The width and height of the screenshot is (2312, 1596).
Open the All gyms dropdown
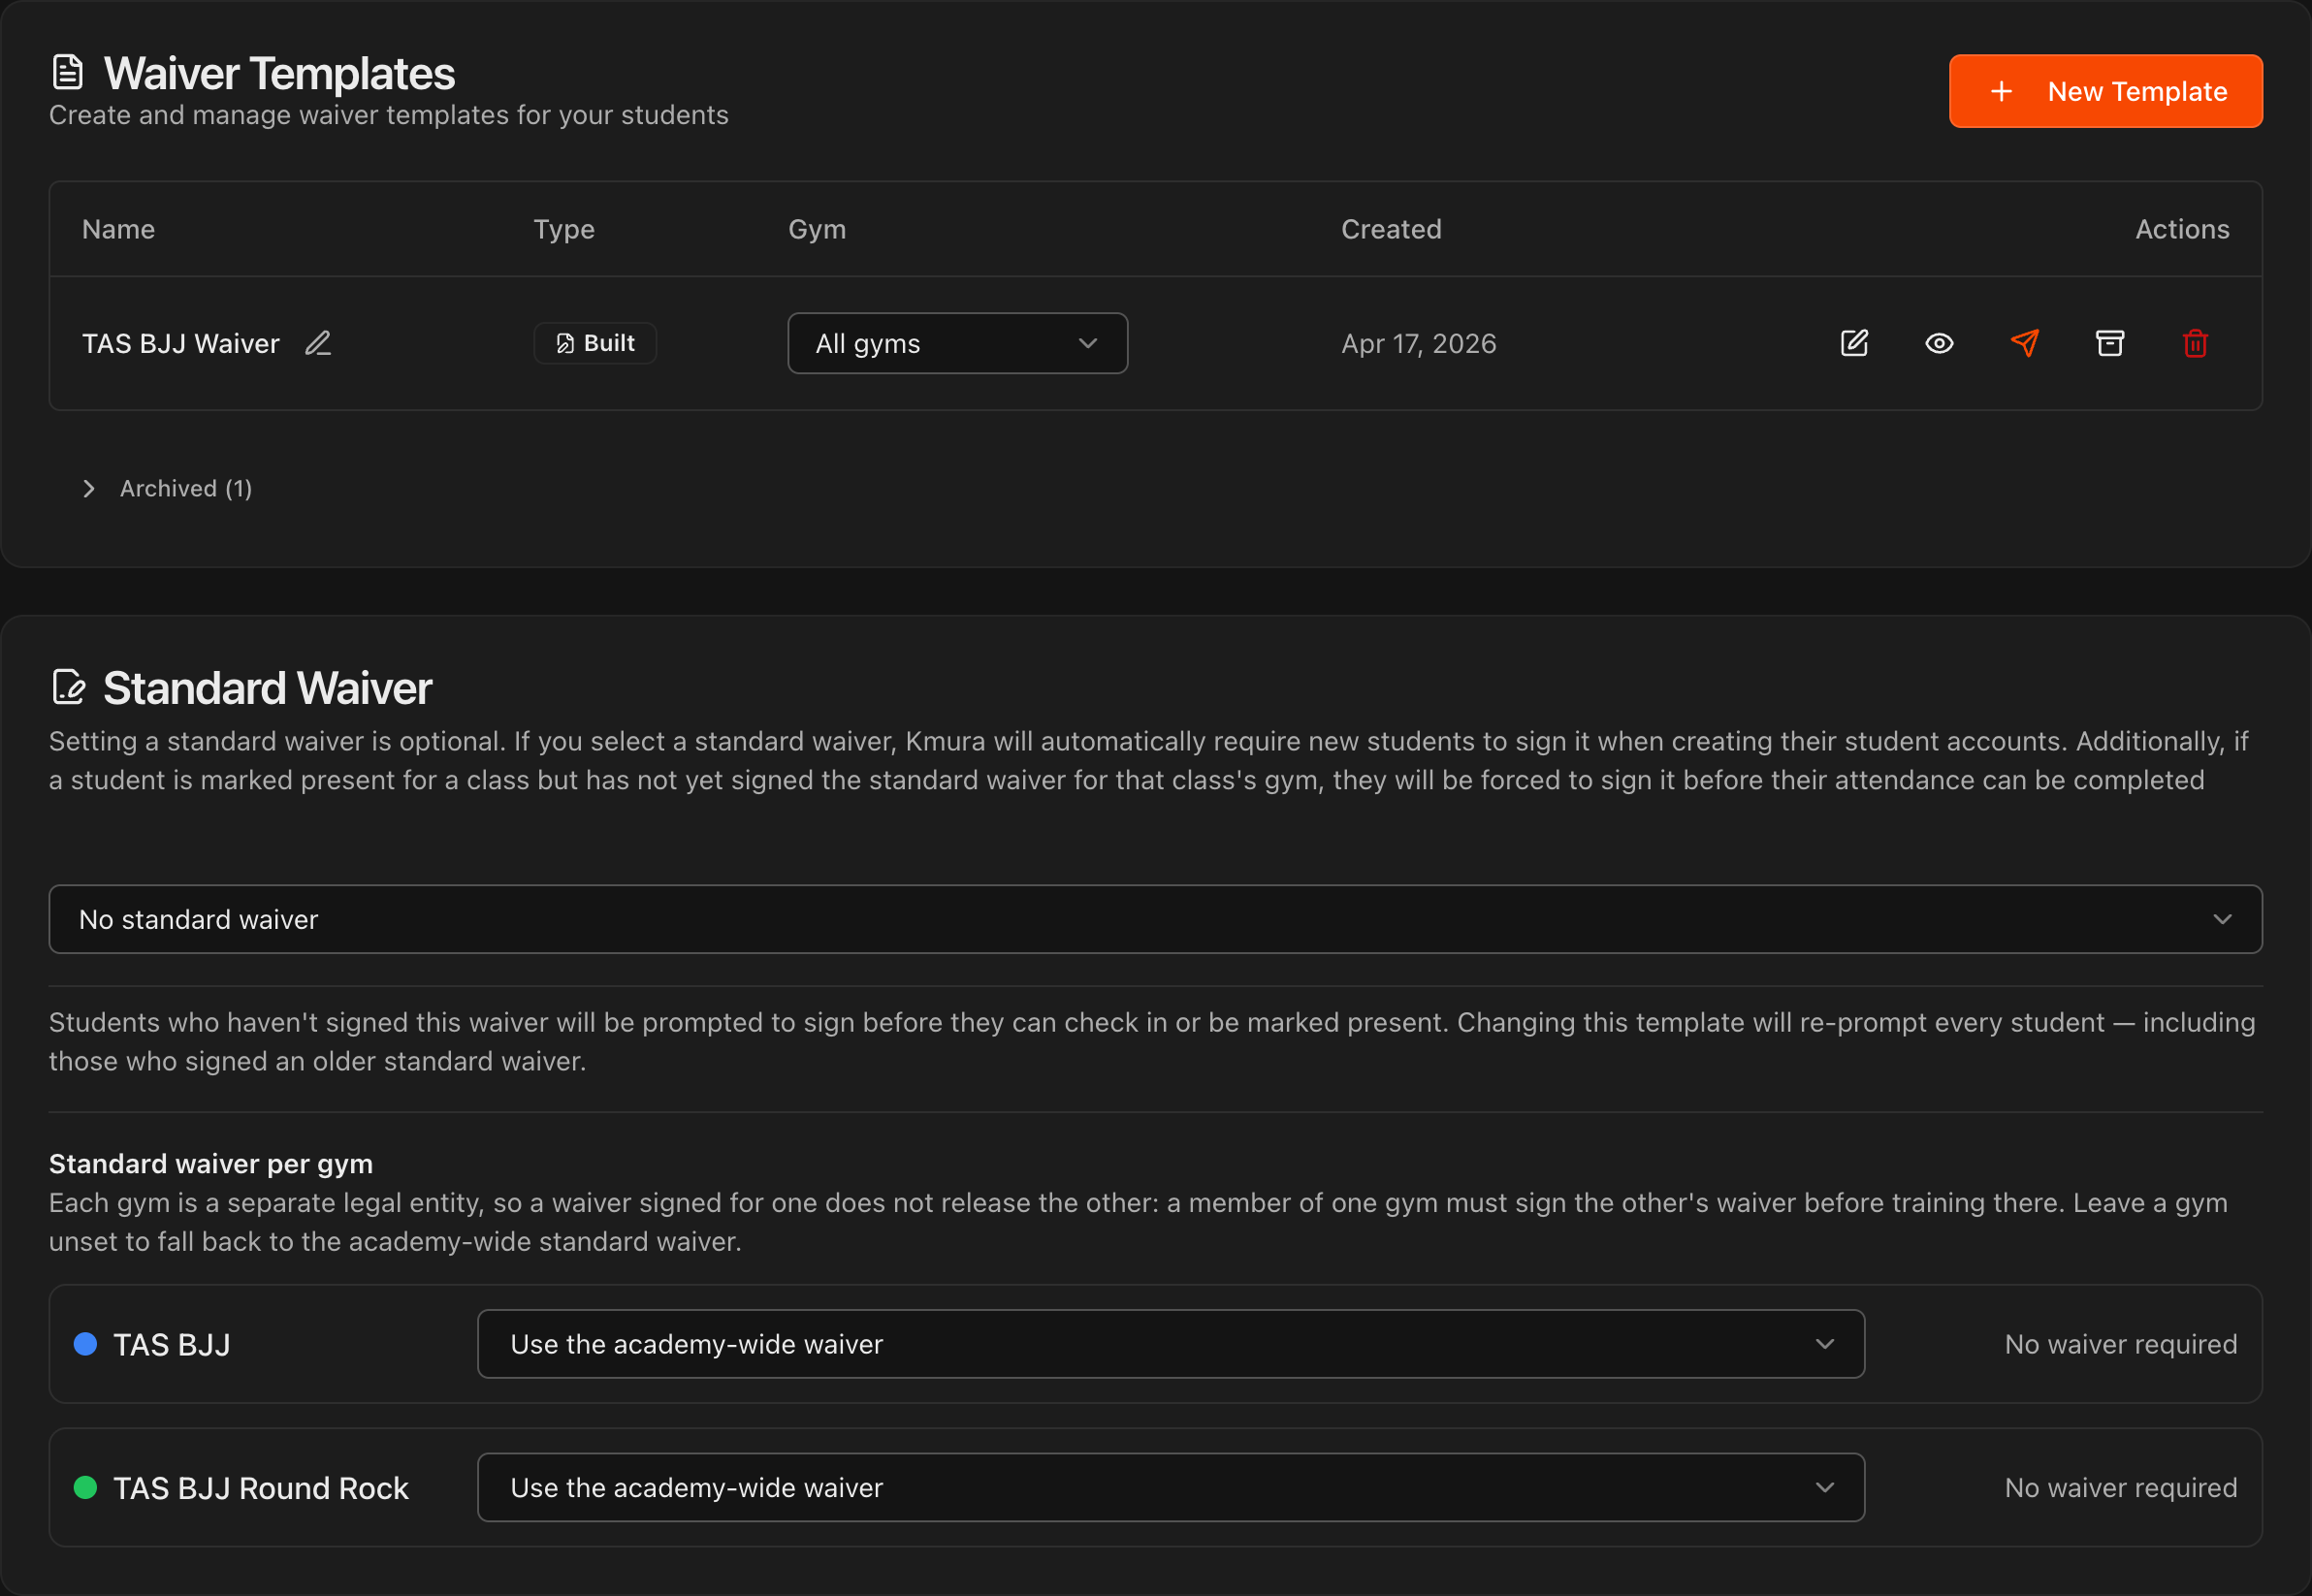point(957,343)
